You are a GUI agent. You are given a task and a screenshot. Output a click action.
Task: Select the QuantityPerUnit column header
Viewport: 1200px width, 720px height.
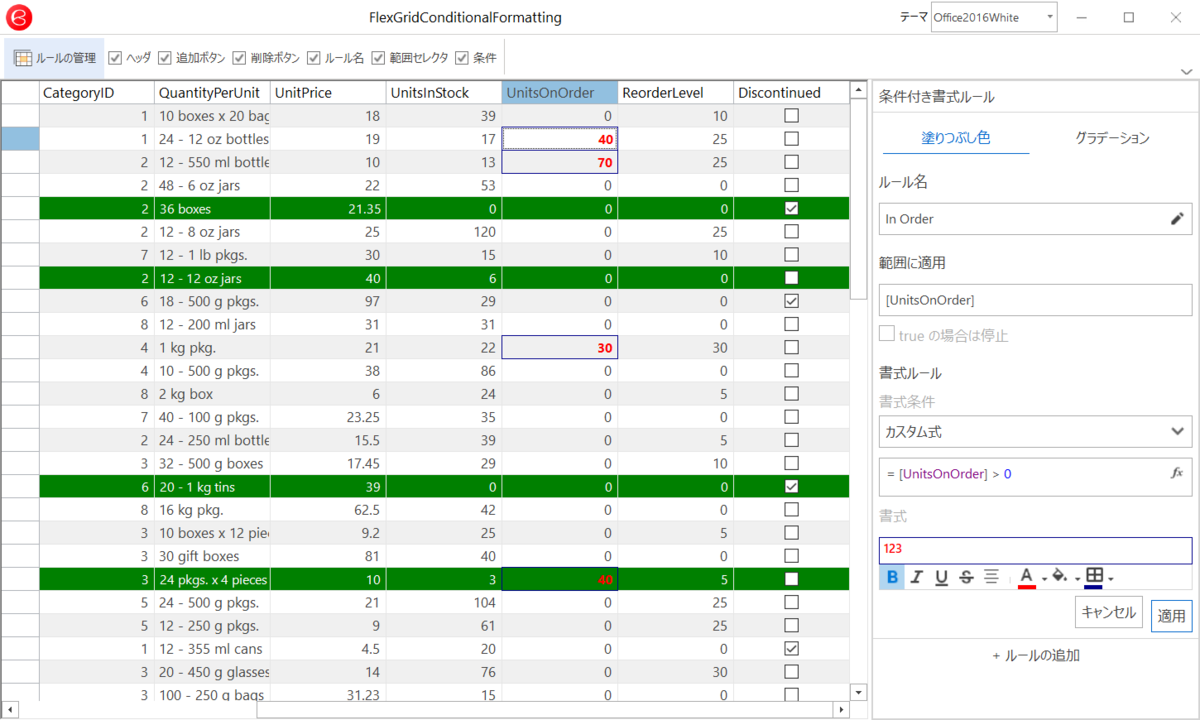[212, 93]
